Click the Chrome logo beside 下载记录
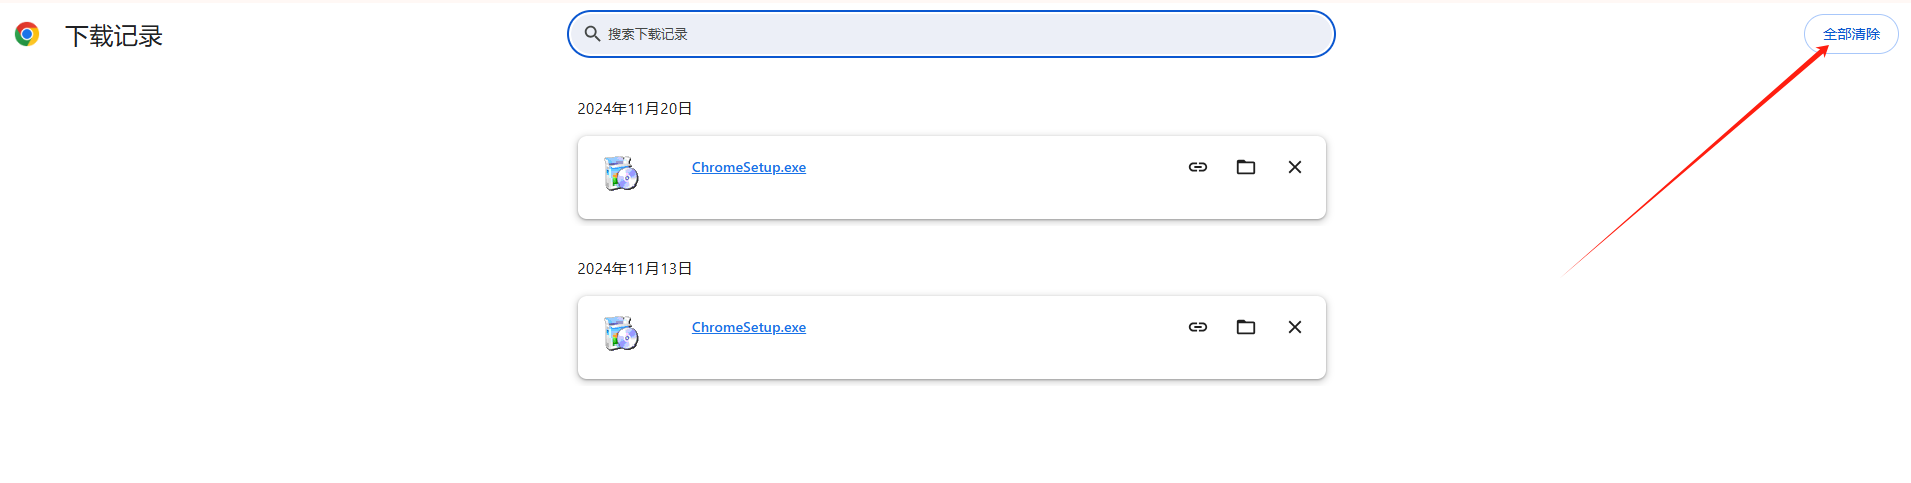This screenshot has height=483, width=1911. tap(27, 34)
